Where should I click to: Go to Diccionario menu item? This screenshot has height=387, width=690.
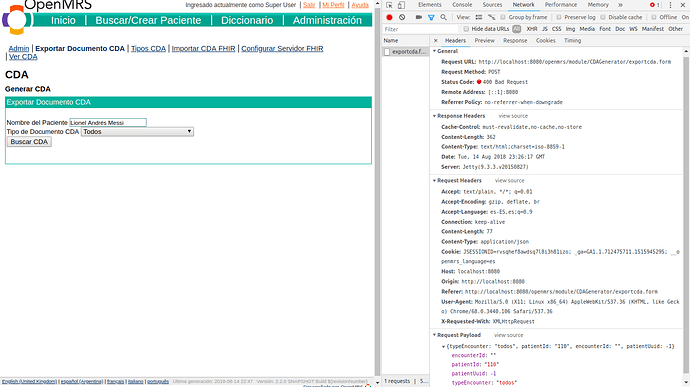pyautogui.click(x=247, y=20)
